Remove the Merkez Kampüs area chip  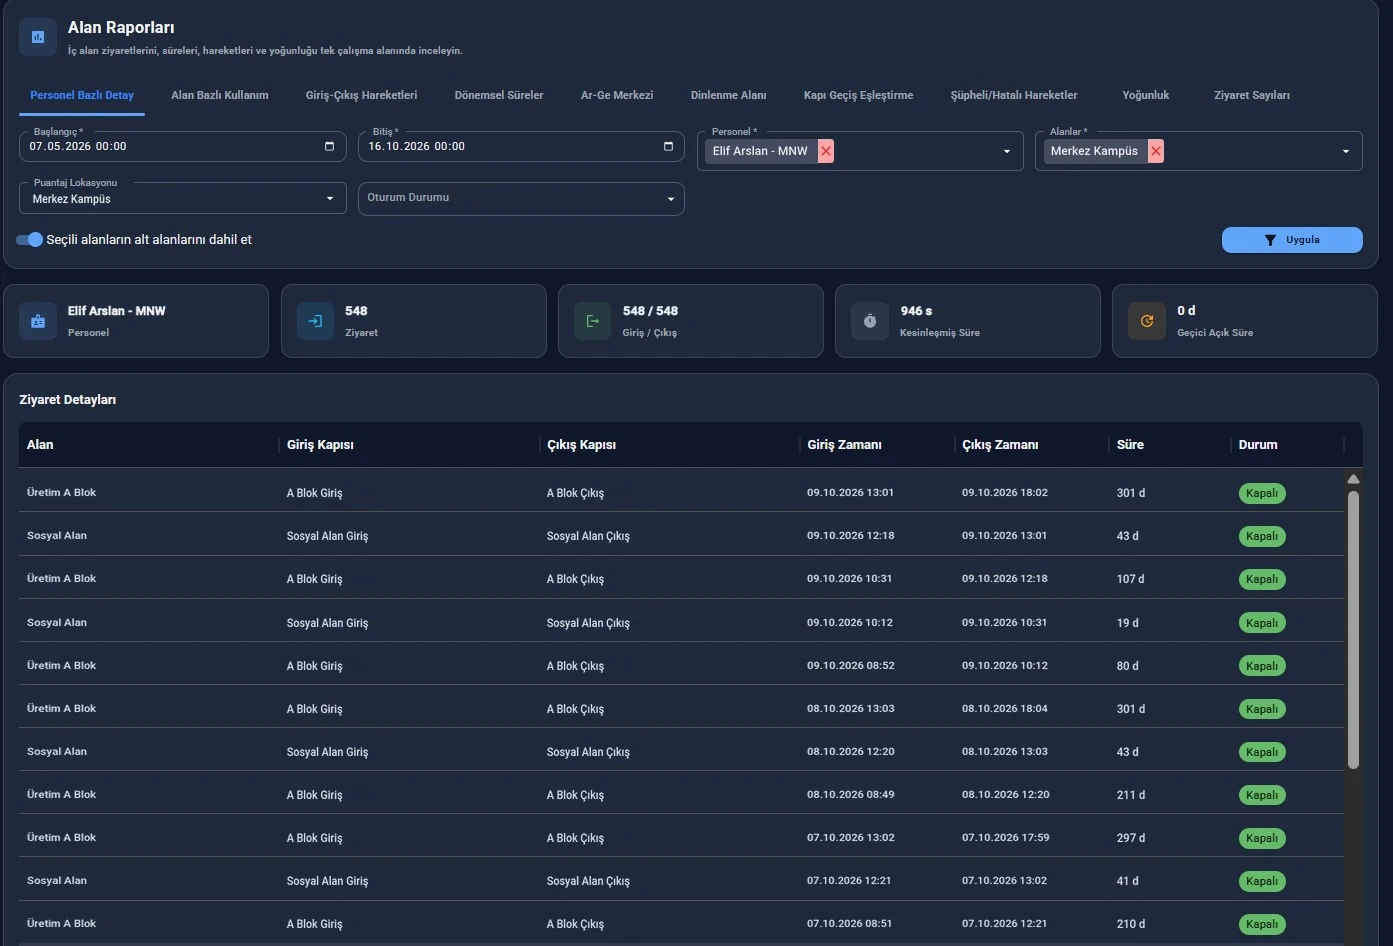coord(1156,151)
